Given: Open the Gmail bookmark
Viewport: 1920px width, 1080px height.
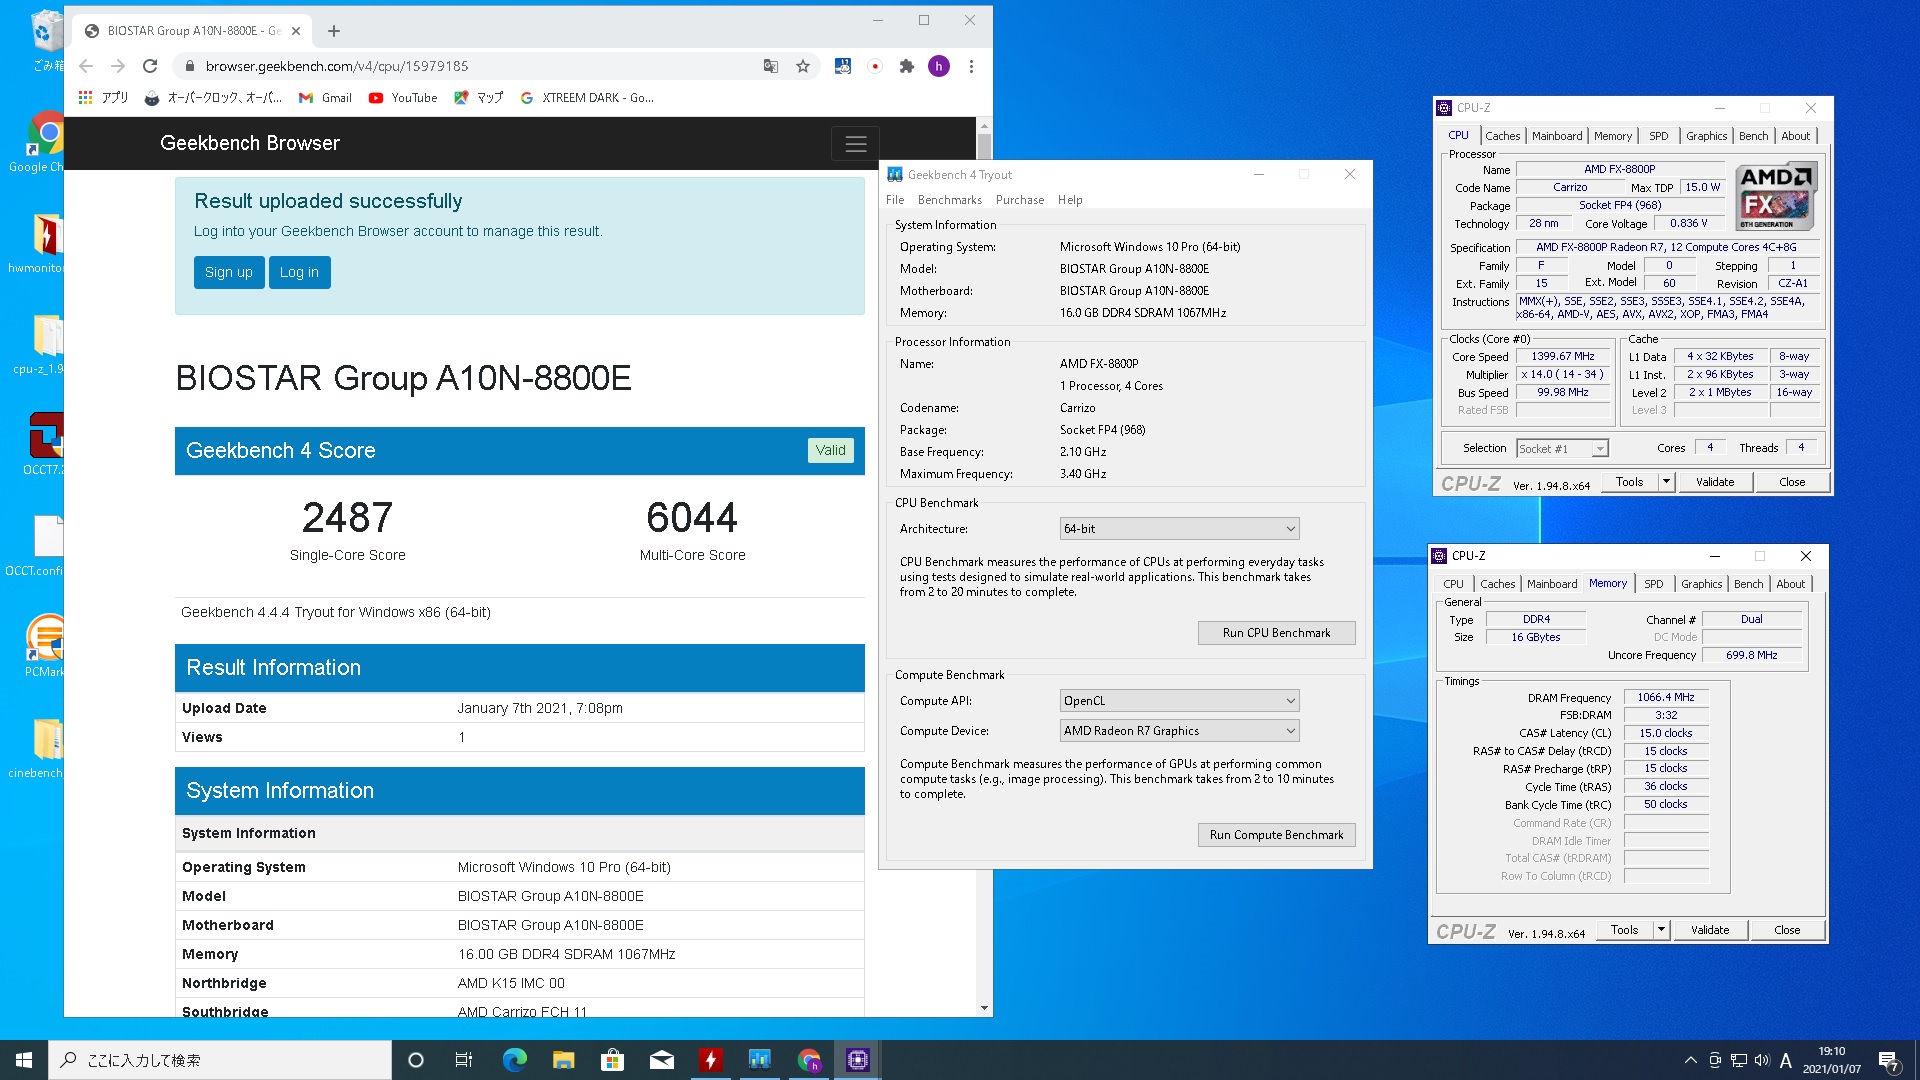Looking at the screenshot, I should coord(326,98).
